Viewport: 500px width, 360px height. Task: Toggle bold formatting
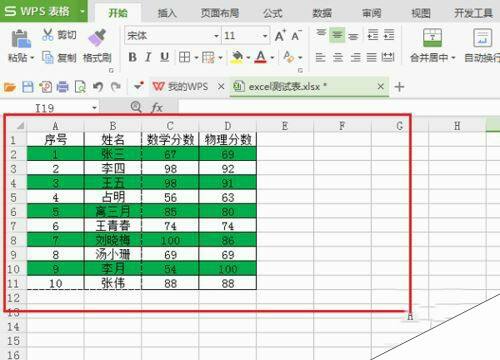pos(132,57)
